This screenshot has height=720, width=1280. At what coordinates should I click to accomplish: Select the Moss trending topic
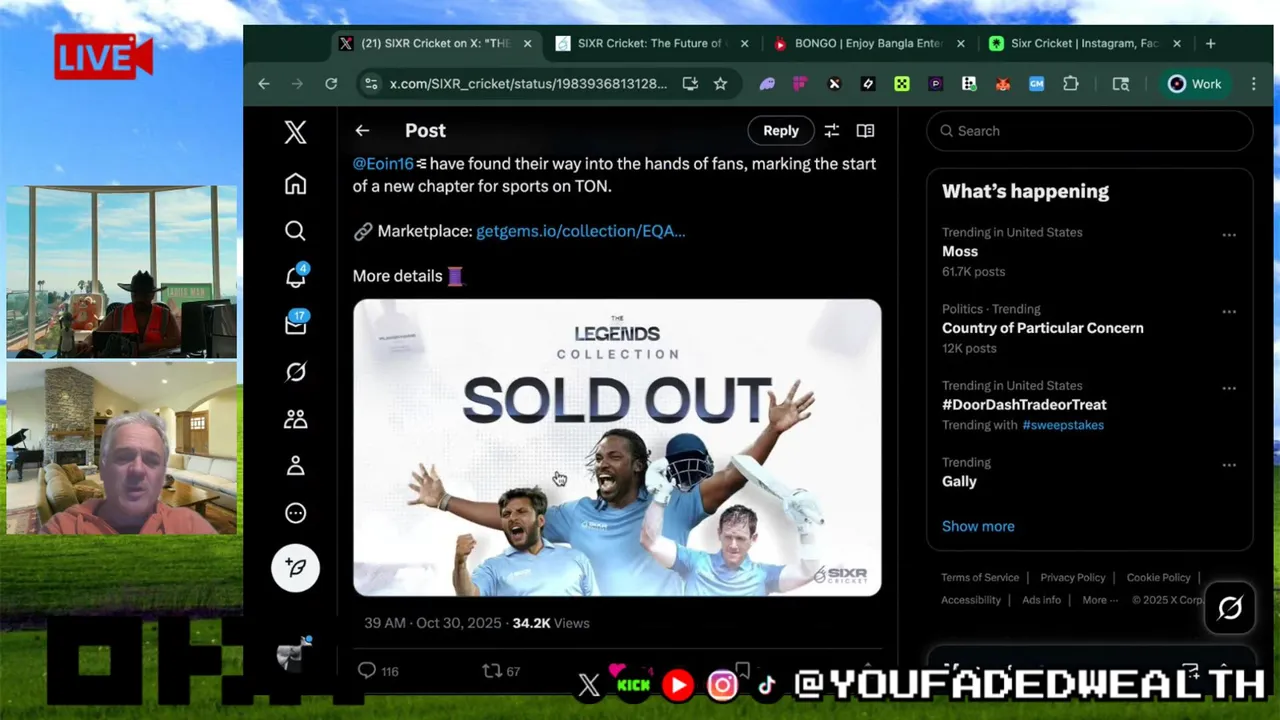point(960,251)
